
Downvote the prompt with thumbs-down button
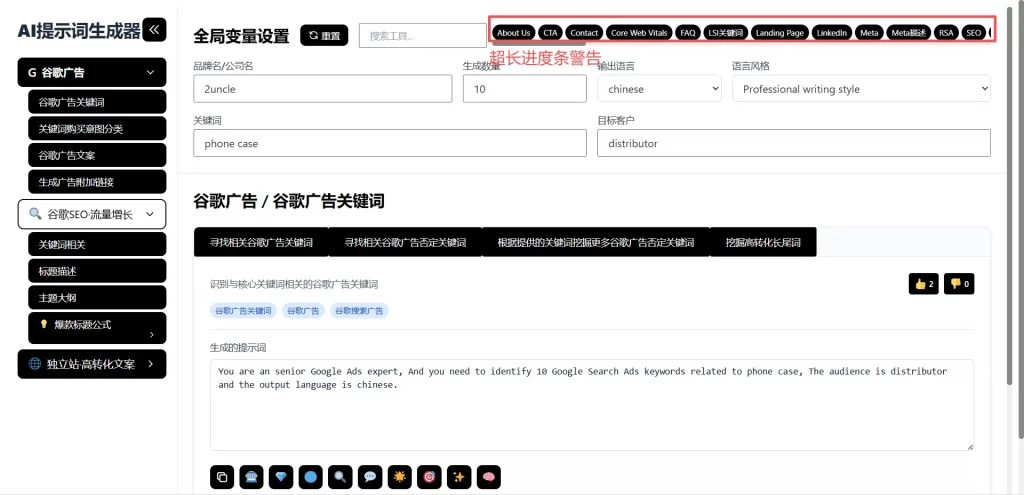960,284
